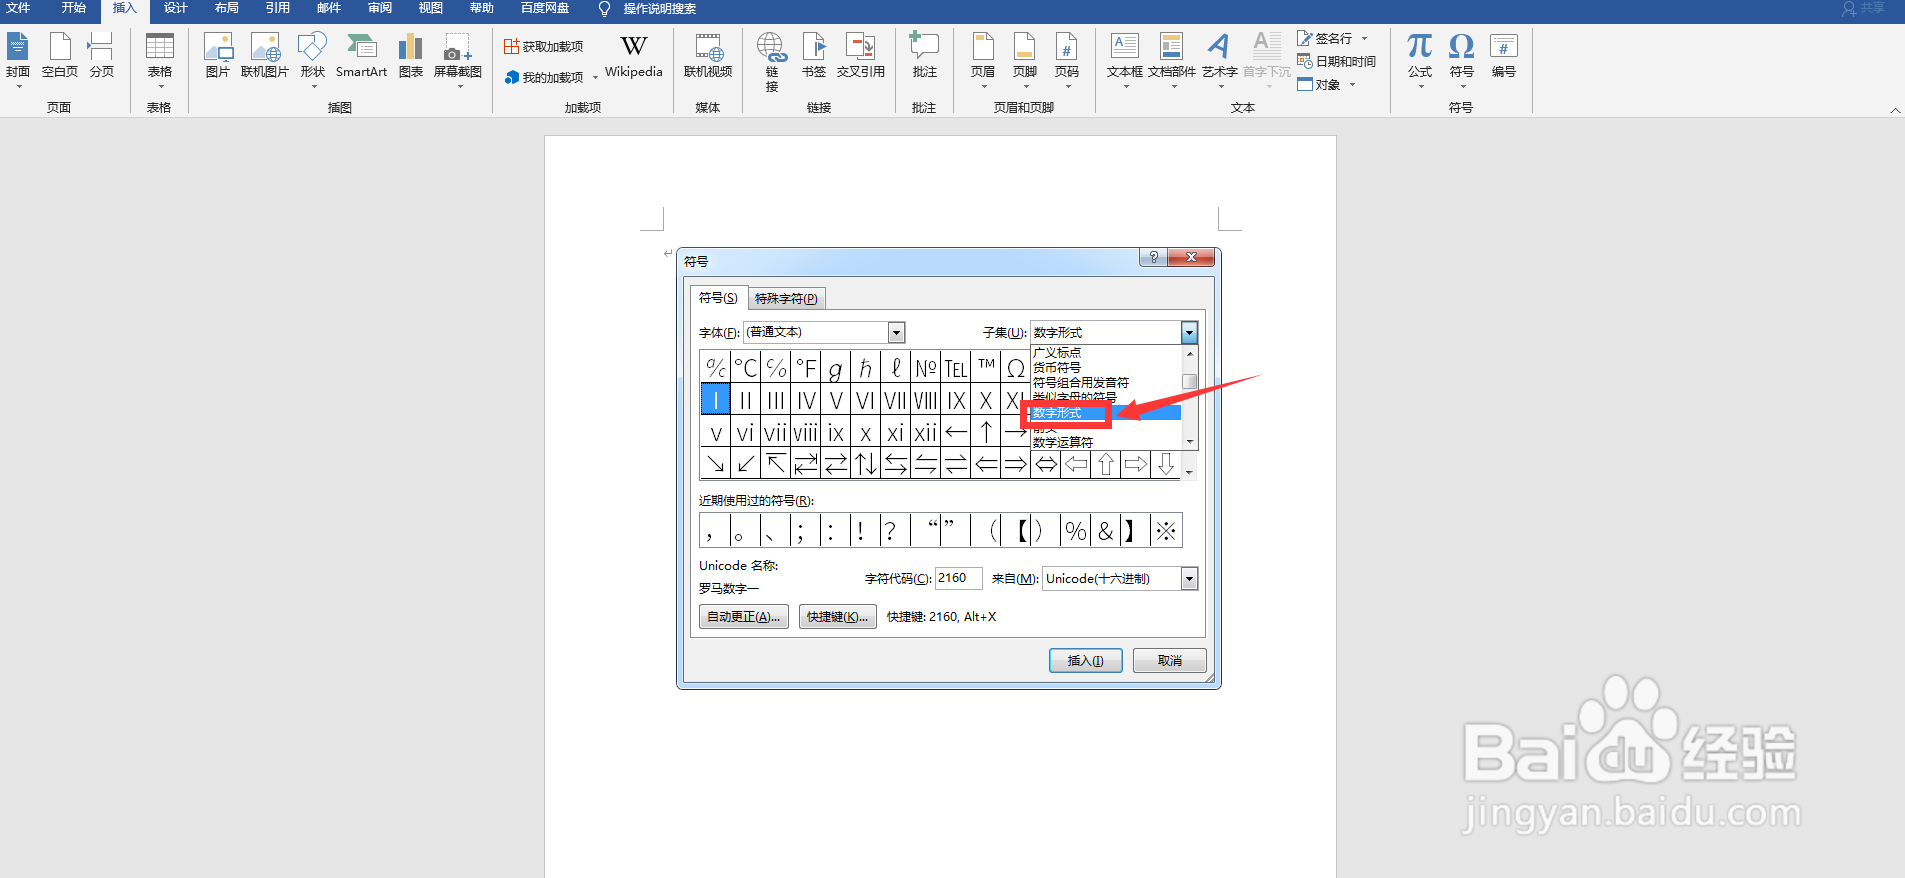The height and width of the screenshot is (878, 1905).
Task: Select the ℃ symbol in grid
Action: (746, 367)
